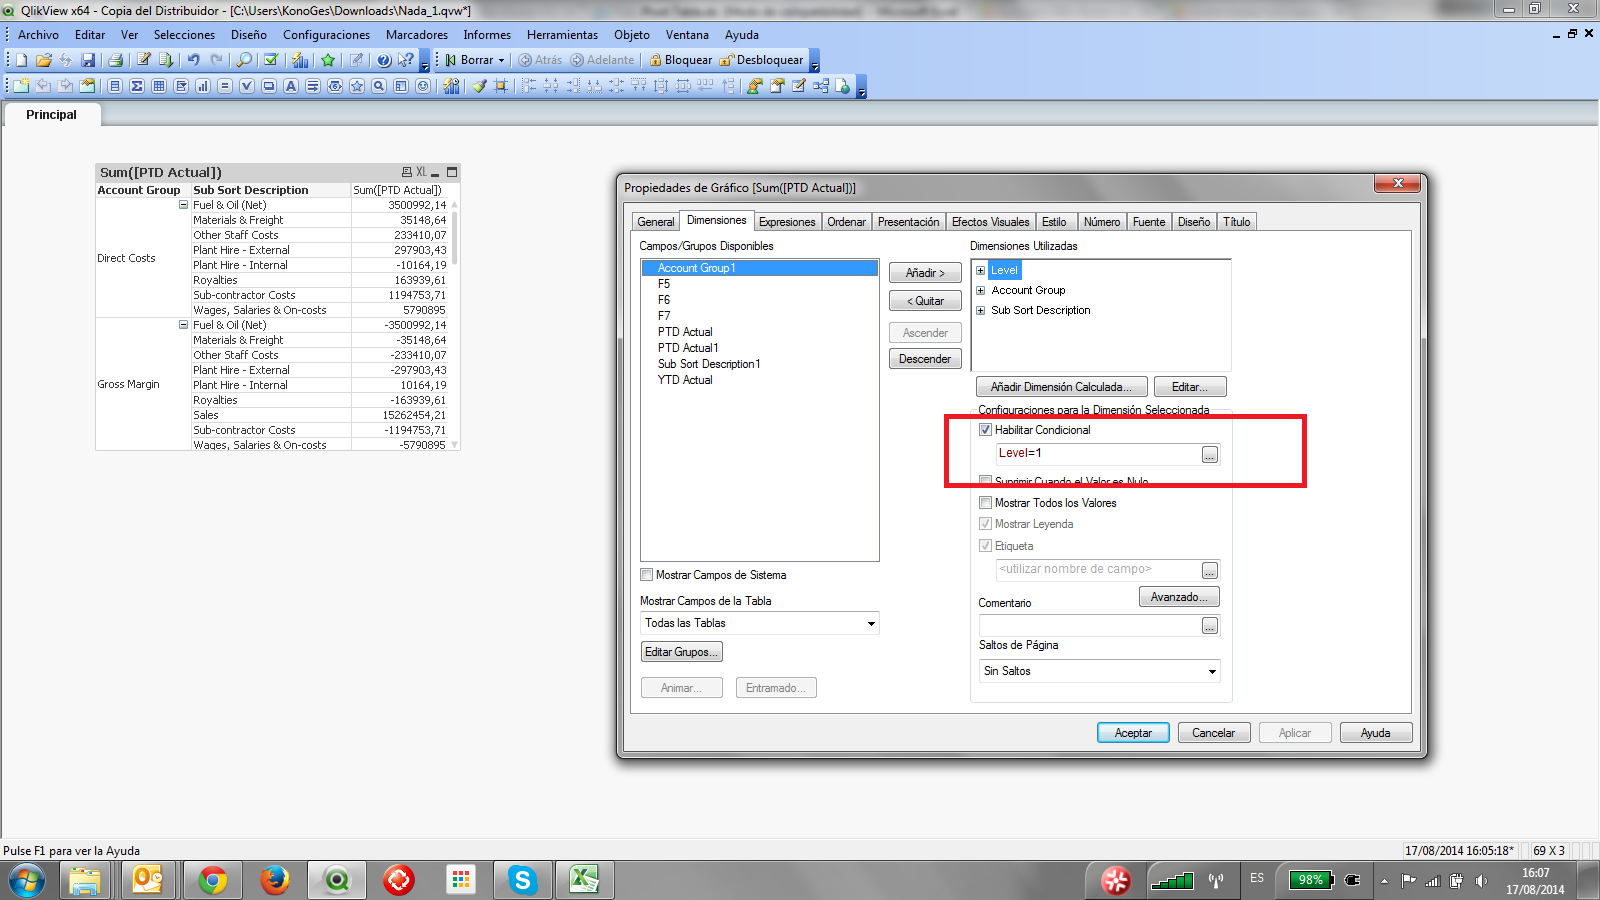Open the Edit Script toolbar icon
1600x900 pixels.
[144, 60]
